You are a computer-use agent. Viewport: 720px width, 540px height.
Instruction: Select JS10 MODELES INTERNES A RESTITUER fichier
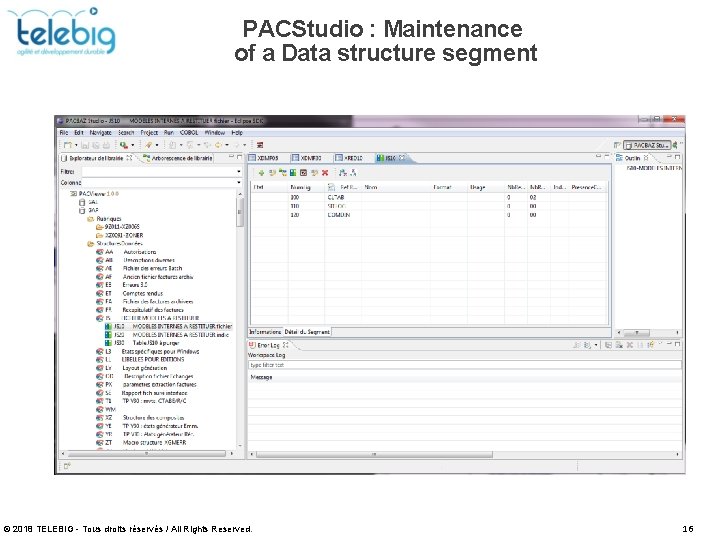(168, 326)
